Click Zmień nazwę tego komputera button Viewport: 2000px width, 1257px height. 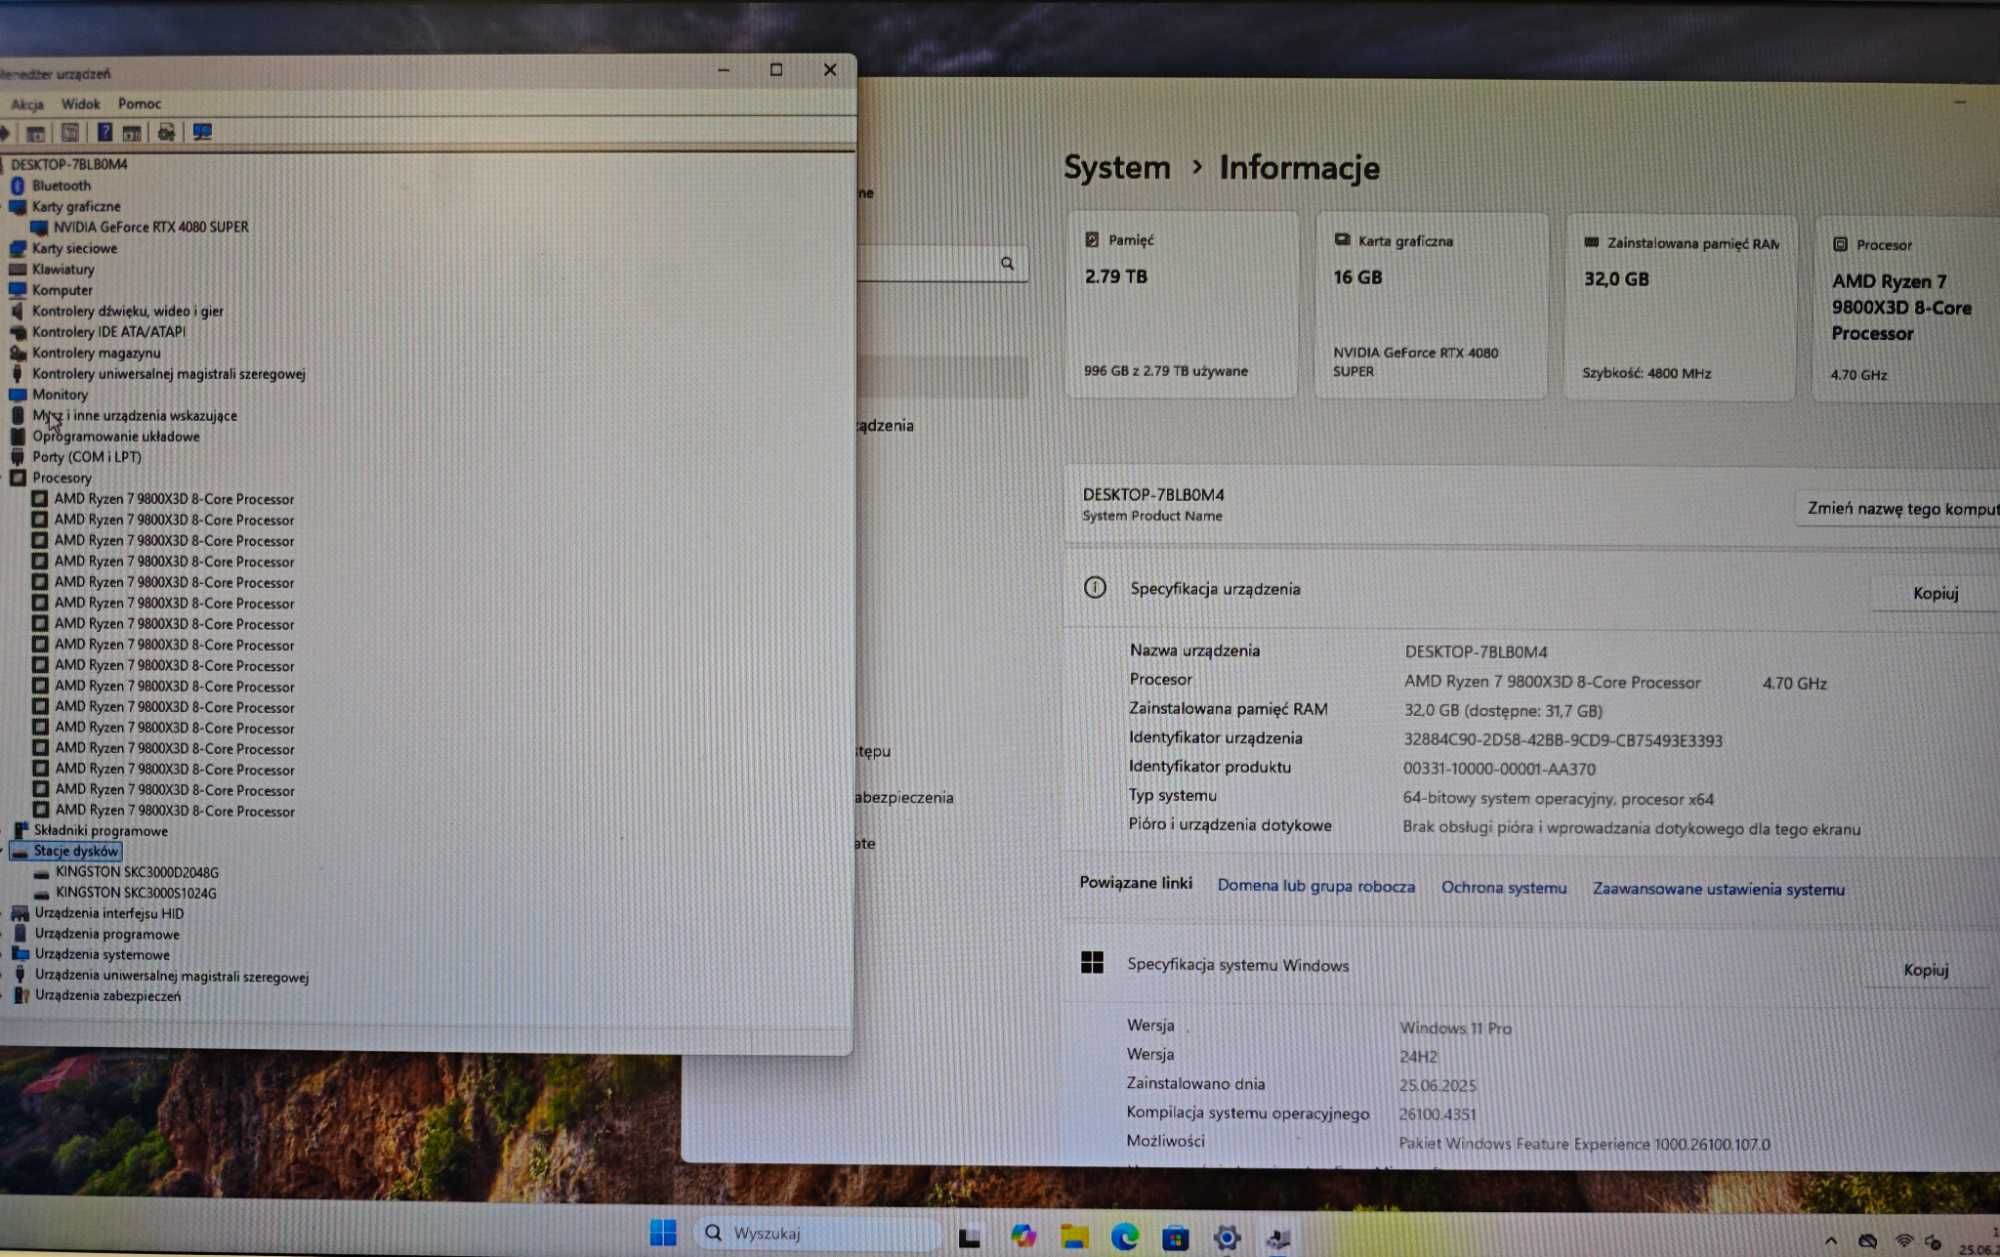click(x=1899, y=509)
